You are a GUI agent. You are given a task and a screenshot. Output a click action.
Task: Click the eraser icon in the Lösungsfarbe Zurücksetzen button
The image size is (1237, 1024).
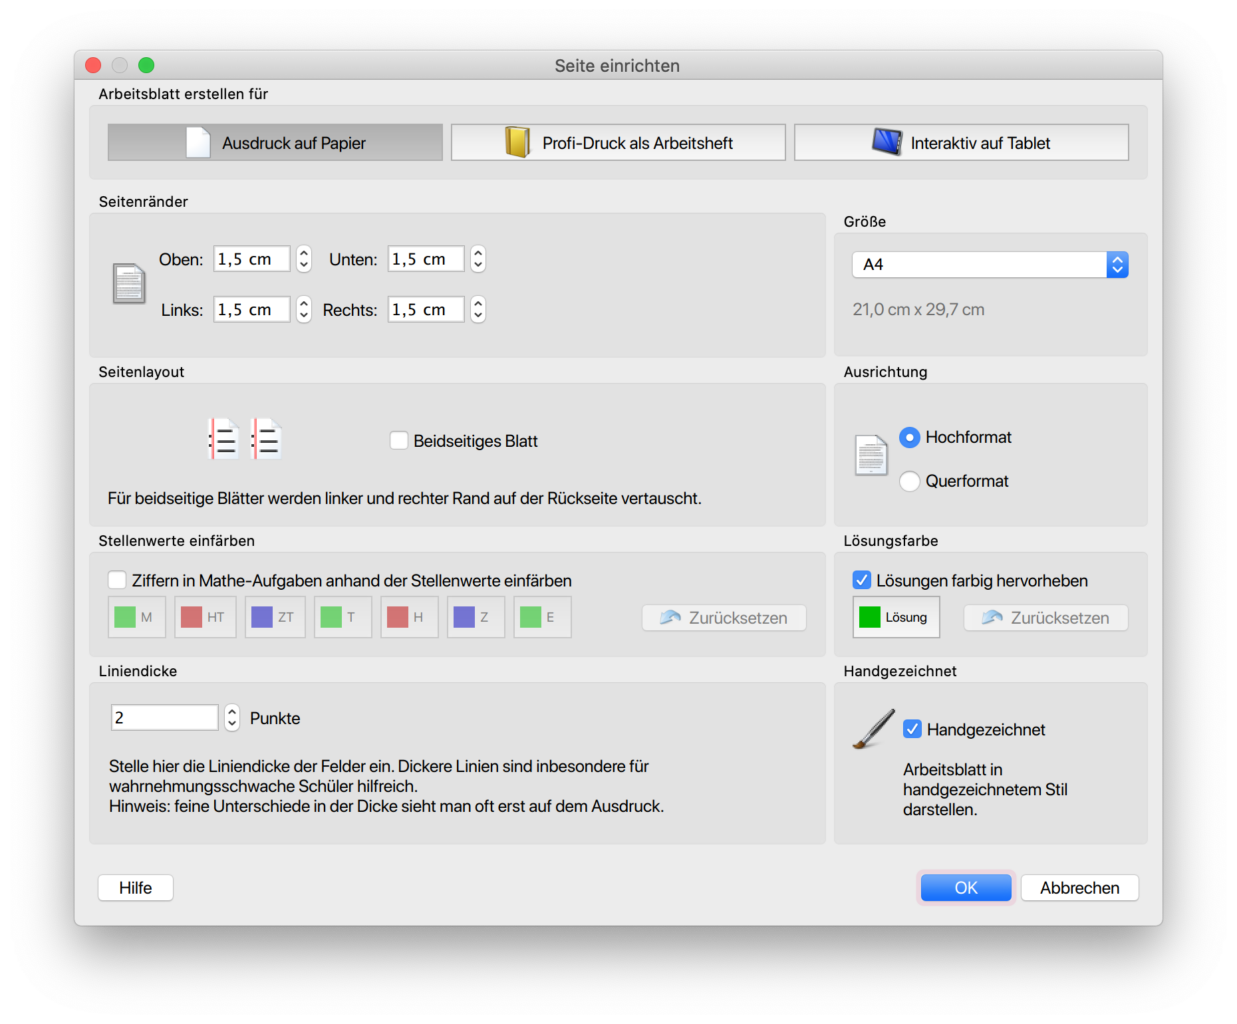click(x=992, y=618)
